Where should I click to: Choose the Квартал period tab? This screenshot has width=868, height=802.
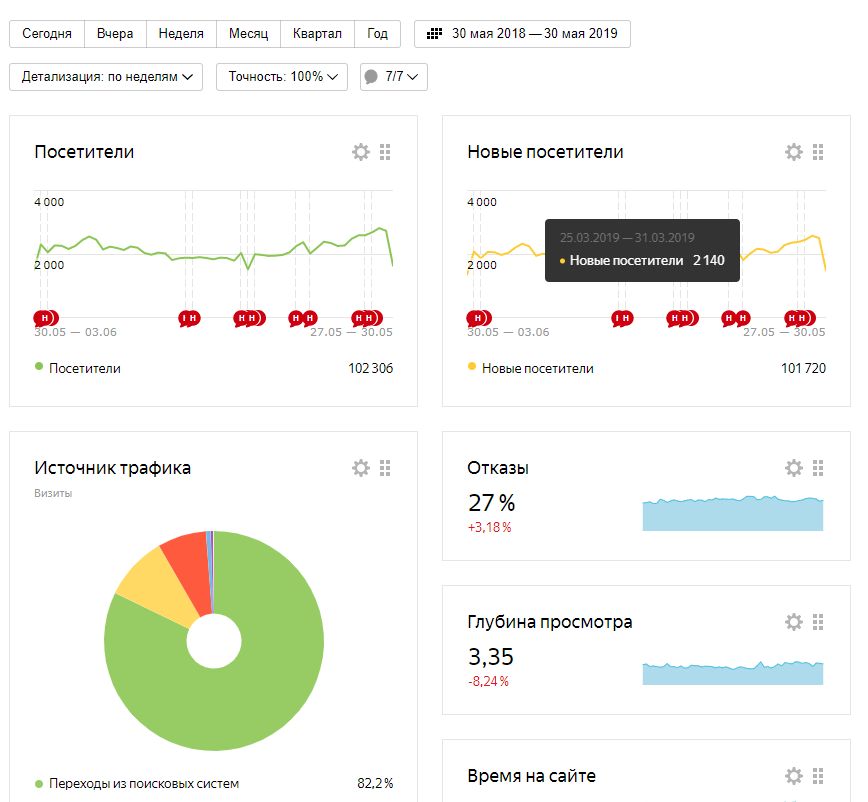click(x=317, y=34)
